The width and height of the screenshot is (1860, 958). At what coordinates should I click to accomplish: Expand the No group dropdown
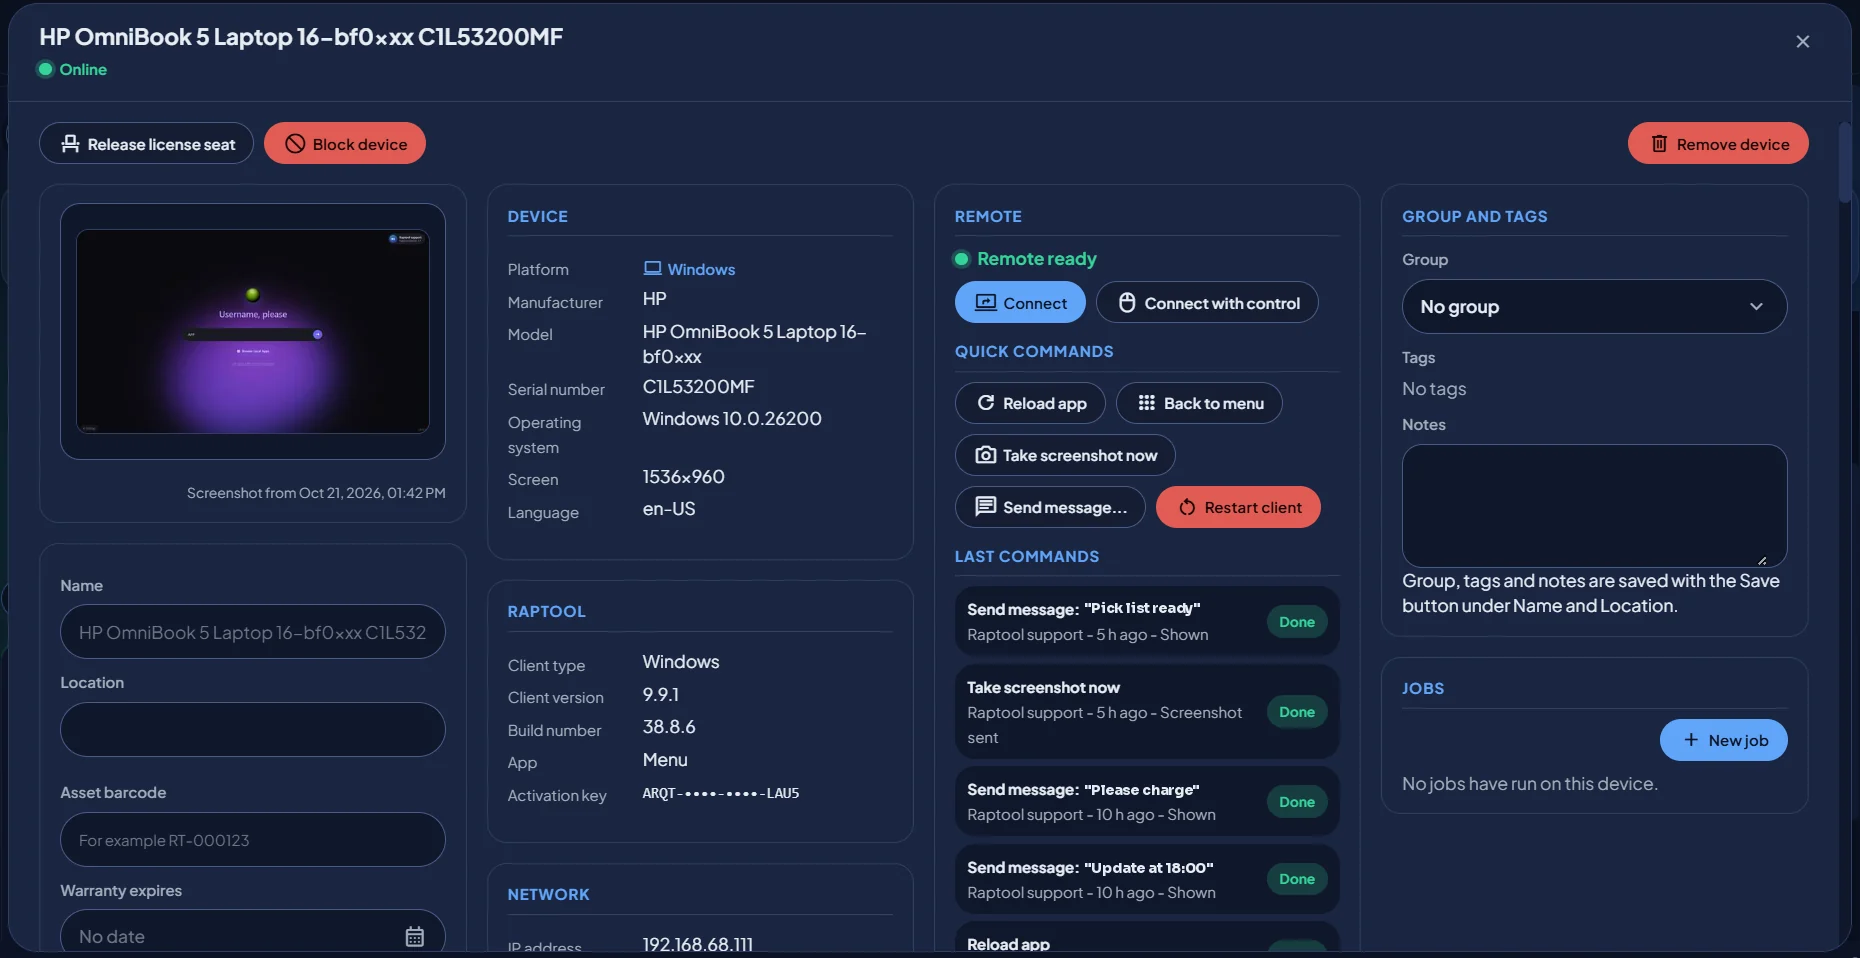1594,307
